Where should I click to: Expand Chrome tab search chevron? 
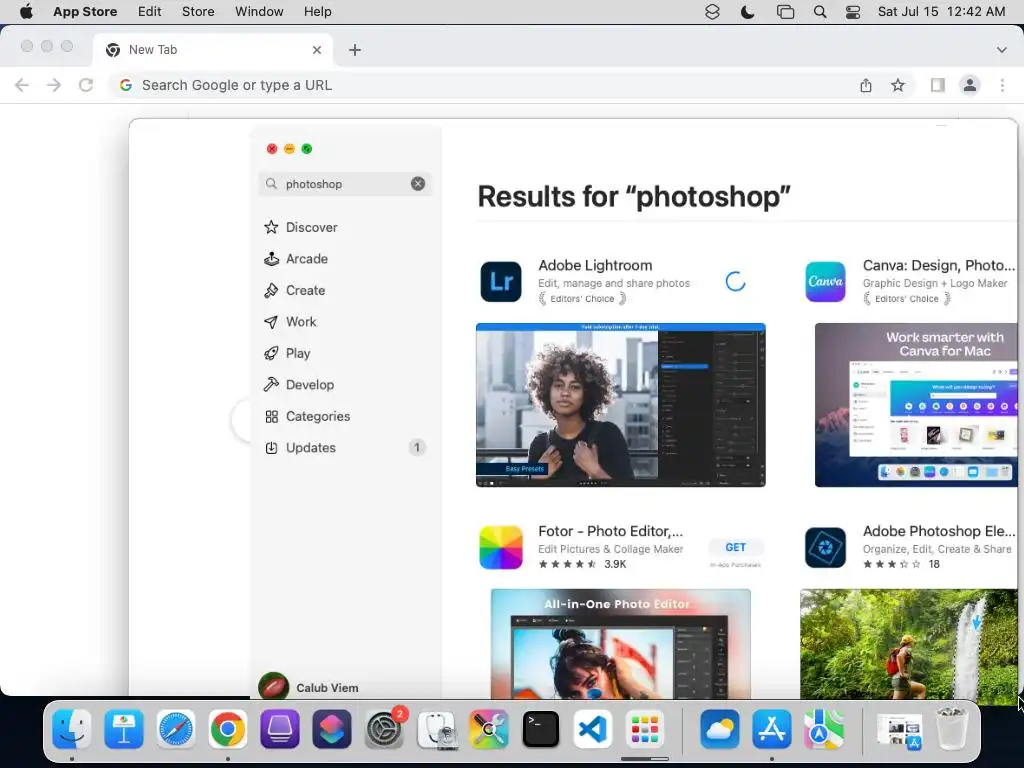pos(1001,50)
